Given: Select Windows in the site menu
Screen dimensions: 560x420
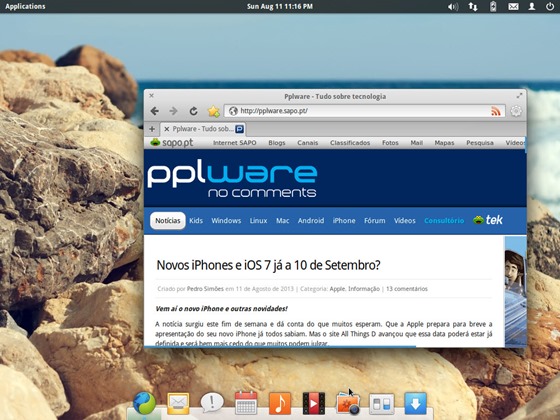Looking at the screenshot, I should click(226, 221).
